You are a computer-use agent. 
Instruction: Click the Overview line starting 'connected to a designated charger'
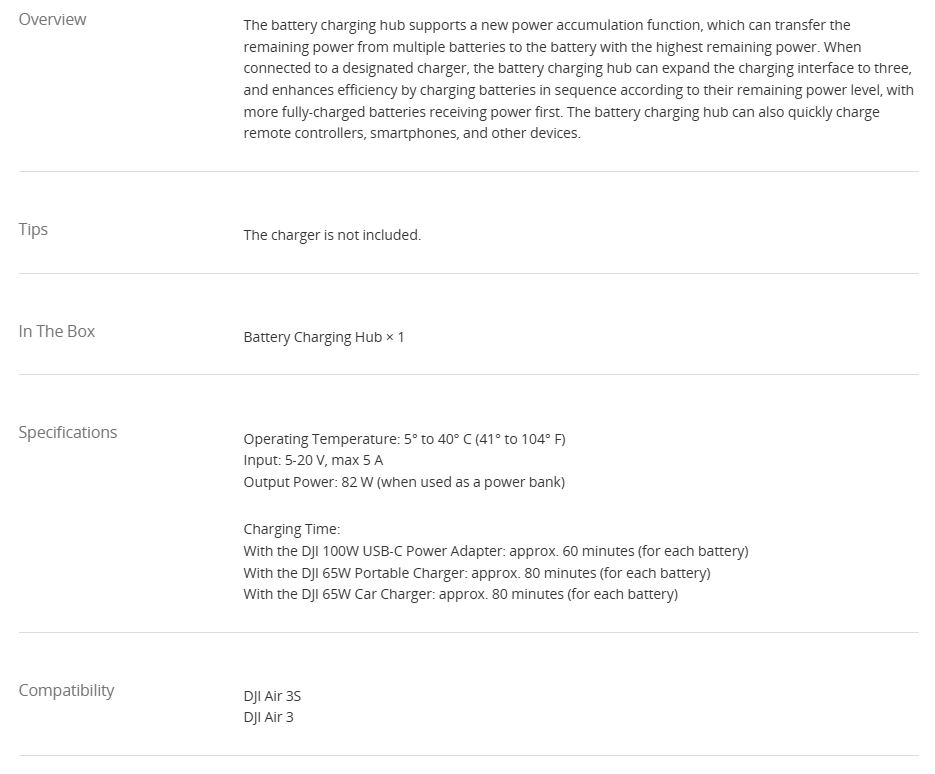click(x=577, y=68)
